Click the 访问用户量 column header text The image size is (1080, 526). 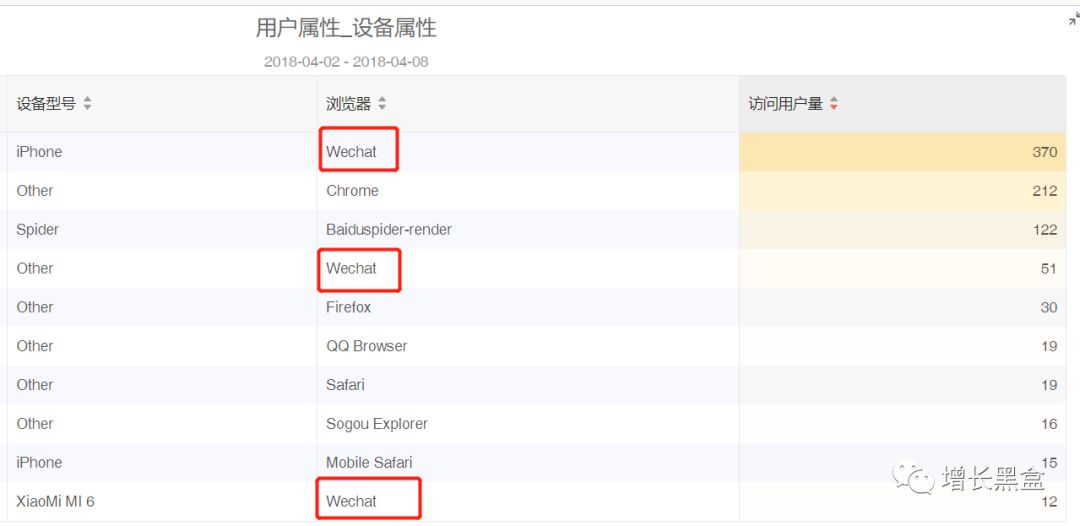tap(786, 104)
